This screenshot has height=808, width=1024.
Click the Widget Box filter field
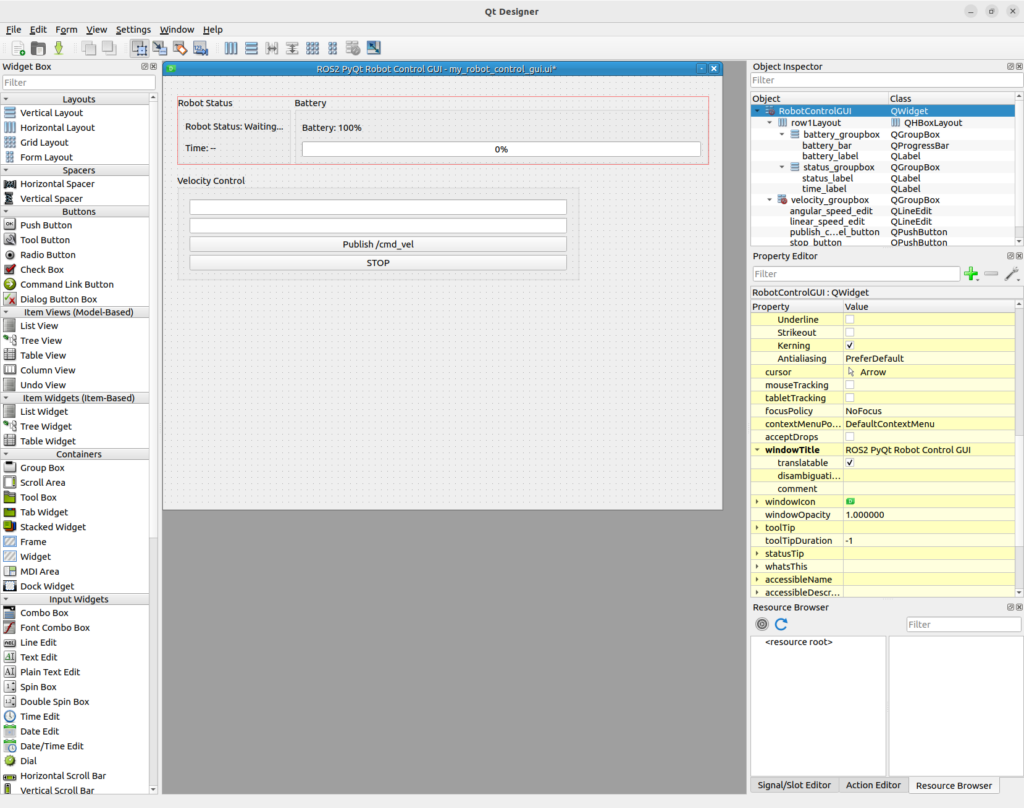pos(78,82)
